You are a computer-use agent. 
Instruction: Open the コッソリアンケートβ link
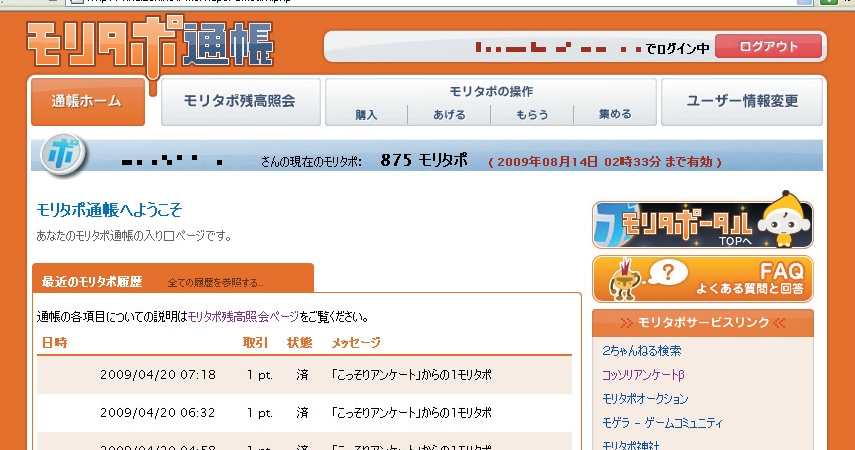click(643, 375)
